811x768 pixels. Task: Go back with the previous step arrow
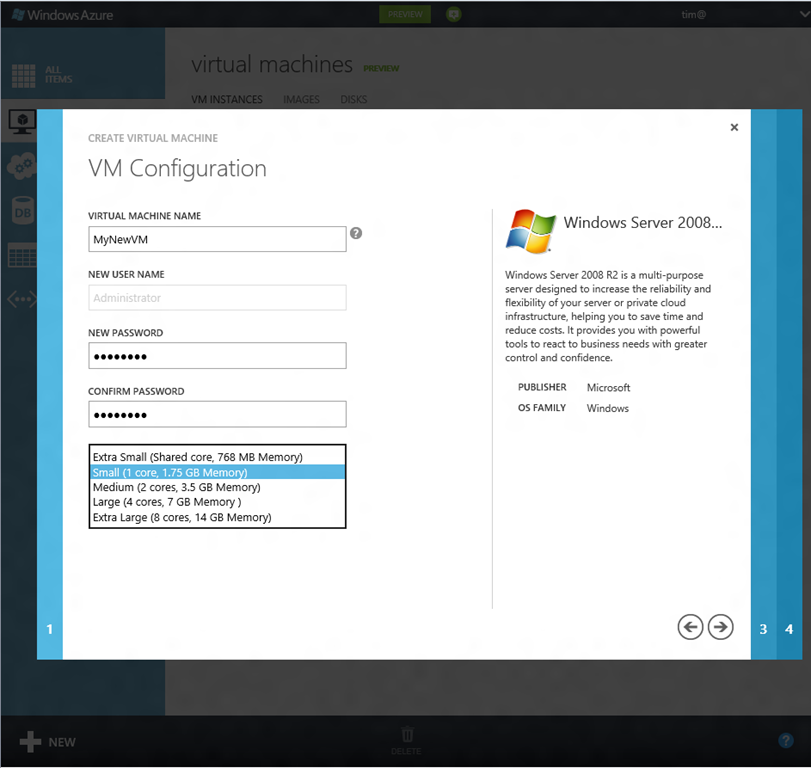690,627
